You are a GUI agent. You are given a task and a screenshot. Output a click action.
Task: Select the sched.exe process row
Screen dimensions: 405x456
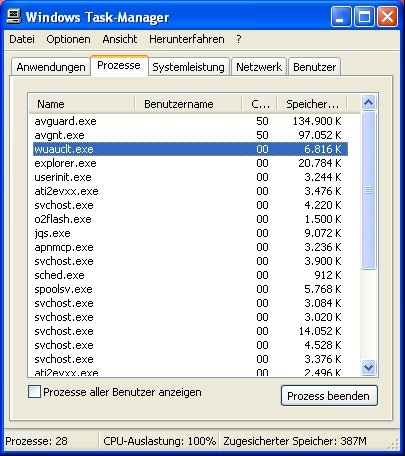190,275
